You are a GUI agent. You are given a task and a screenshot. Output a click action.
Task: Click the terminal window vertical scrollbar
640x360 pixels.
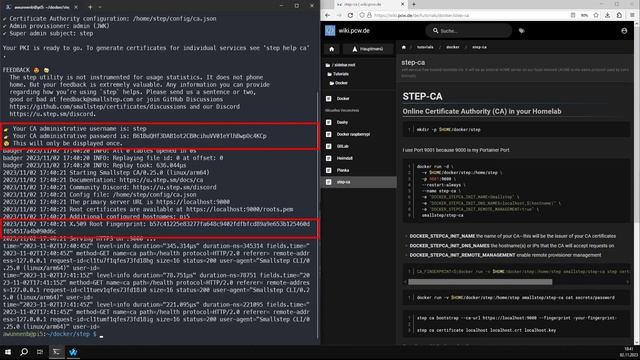pos(318,214)
